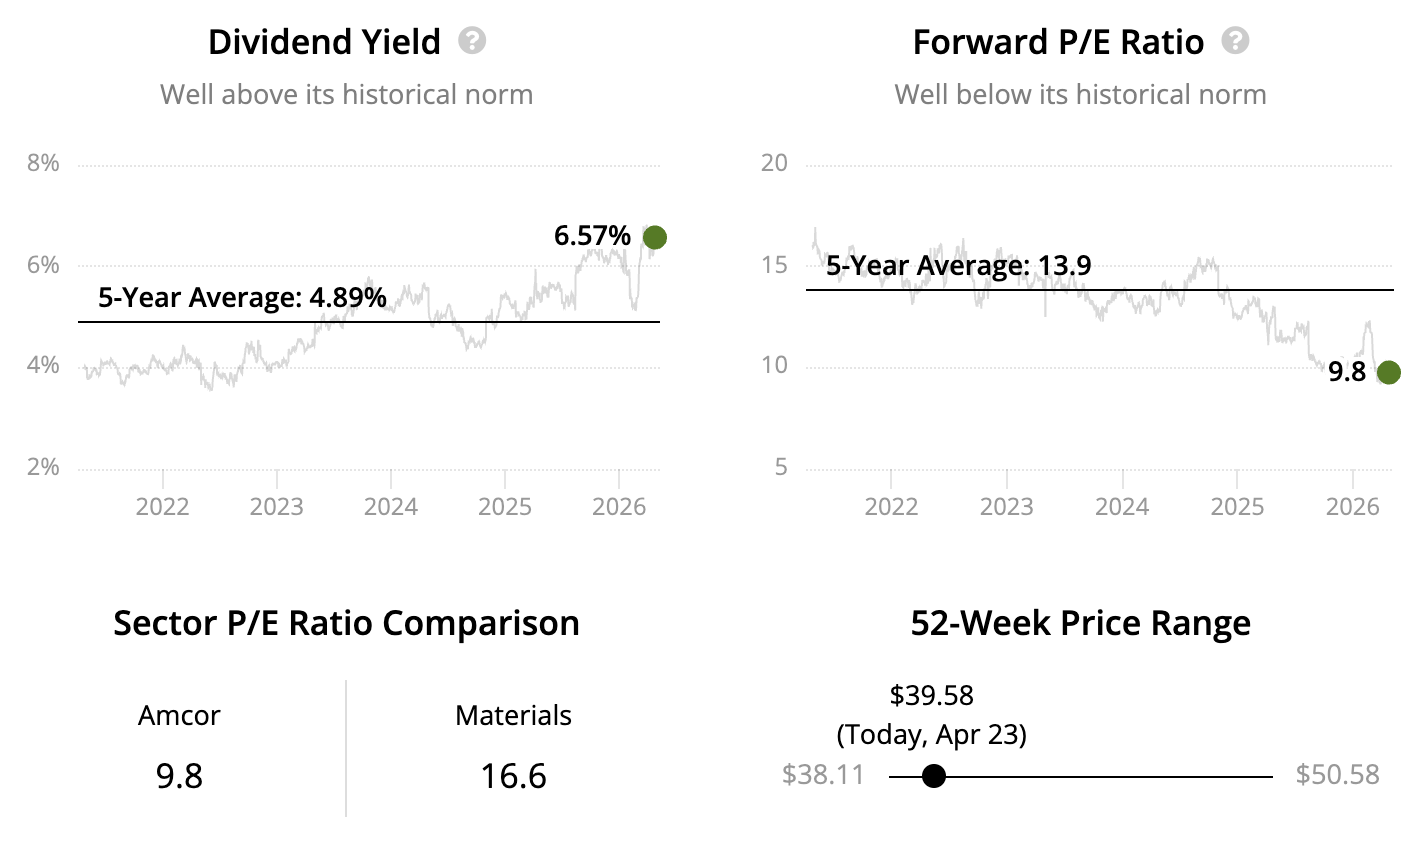Click the green 6.57% dividend yield marker
The width and height of the screenshot is (1414, 846).
654,237
